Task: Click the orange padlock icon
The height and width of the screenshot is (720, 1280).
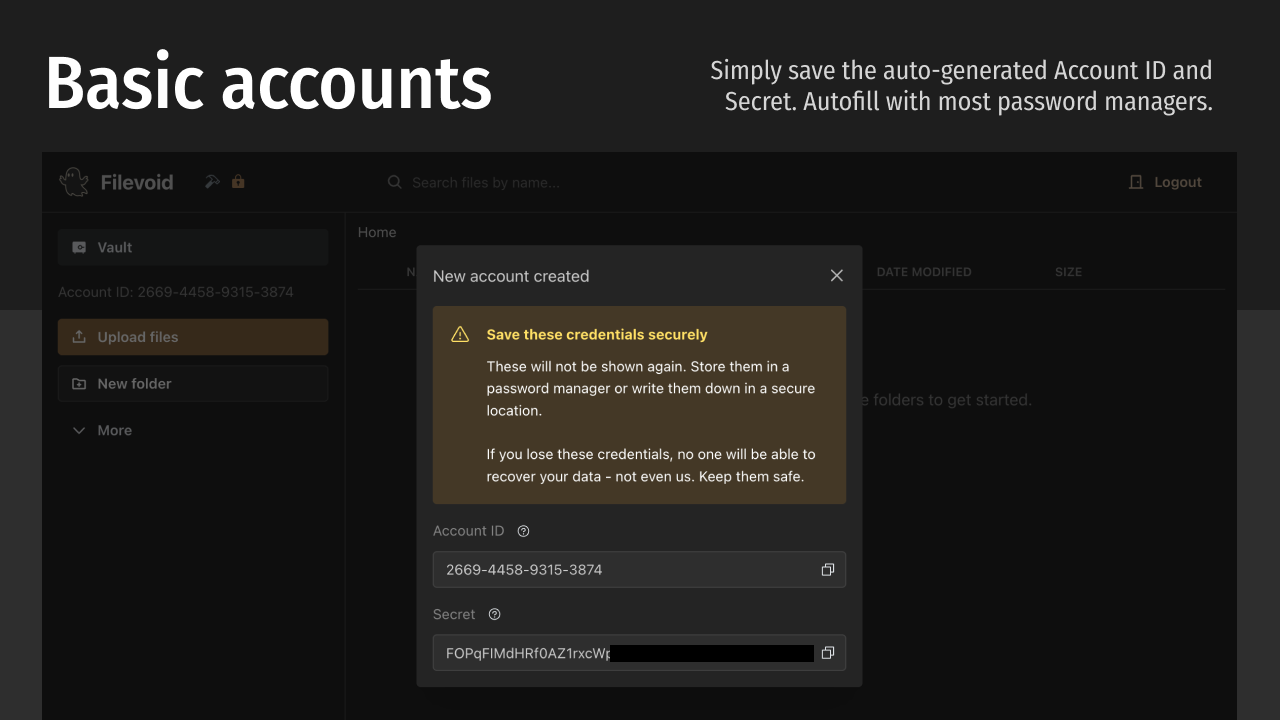Action: click(238, 182)
